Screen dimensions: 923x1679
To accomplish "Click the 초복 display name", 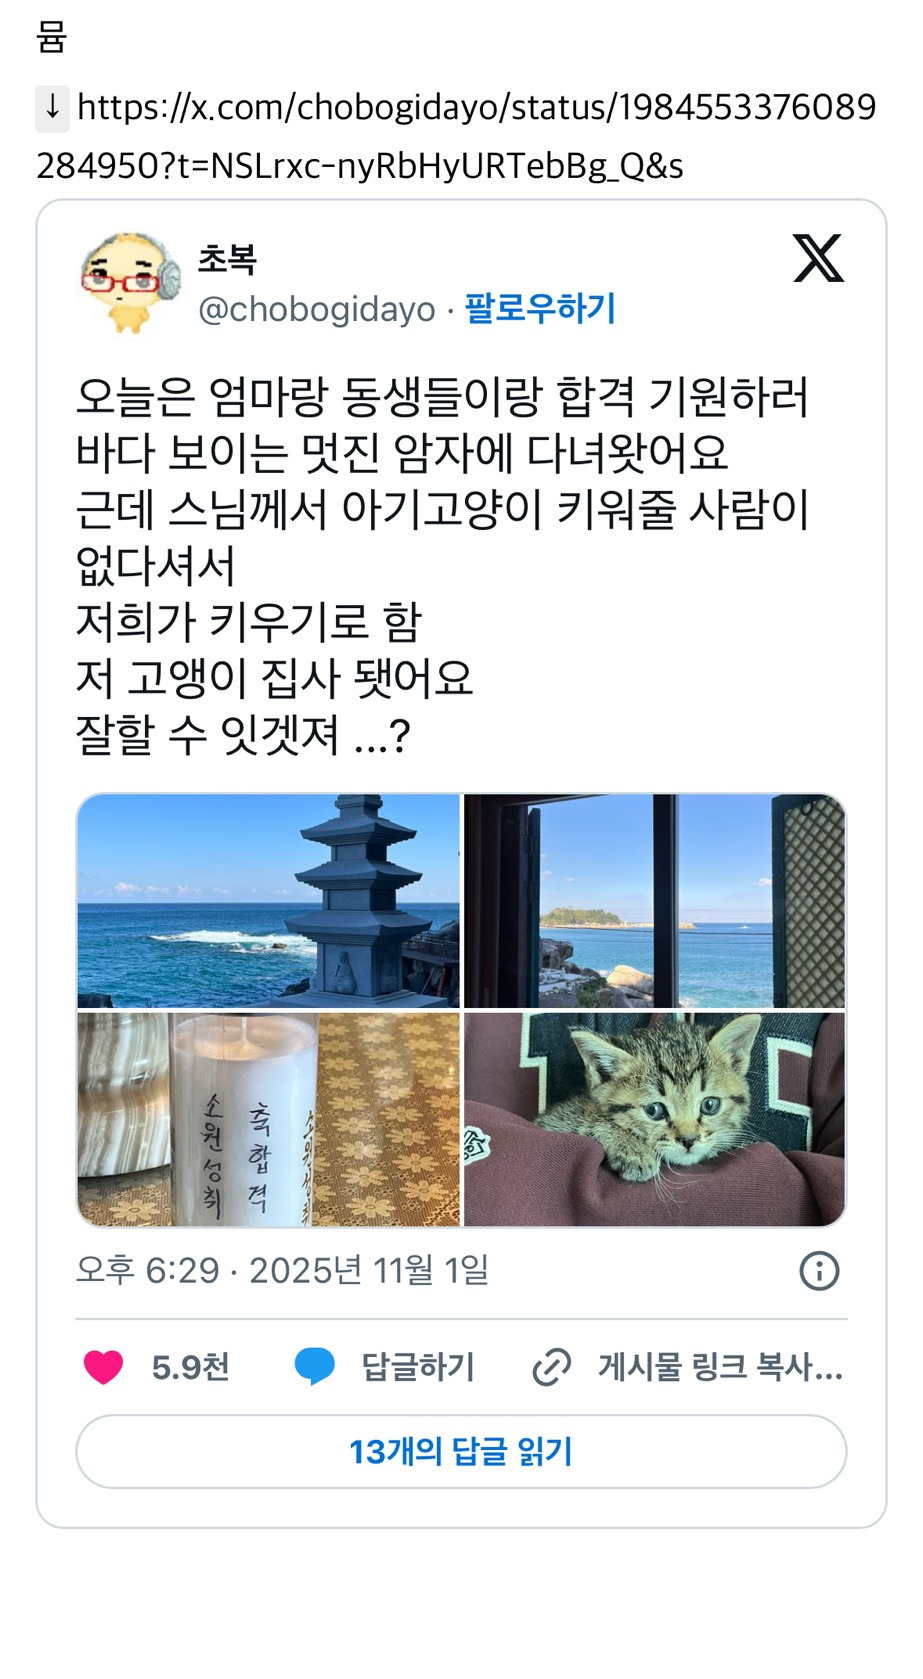I will [227, 259].
